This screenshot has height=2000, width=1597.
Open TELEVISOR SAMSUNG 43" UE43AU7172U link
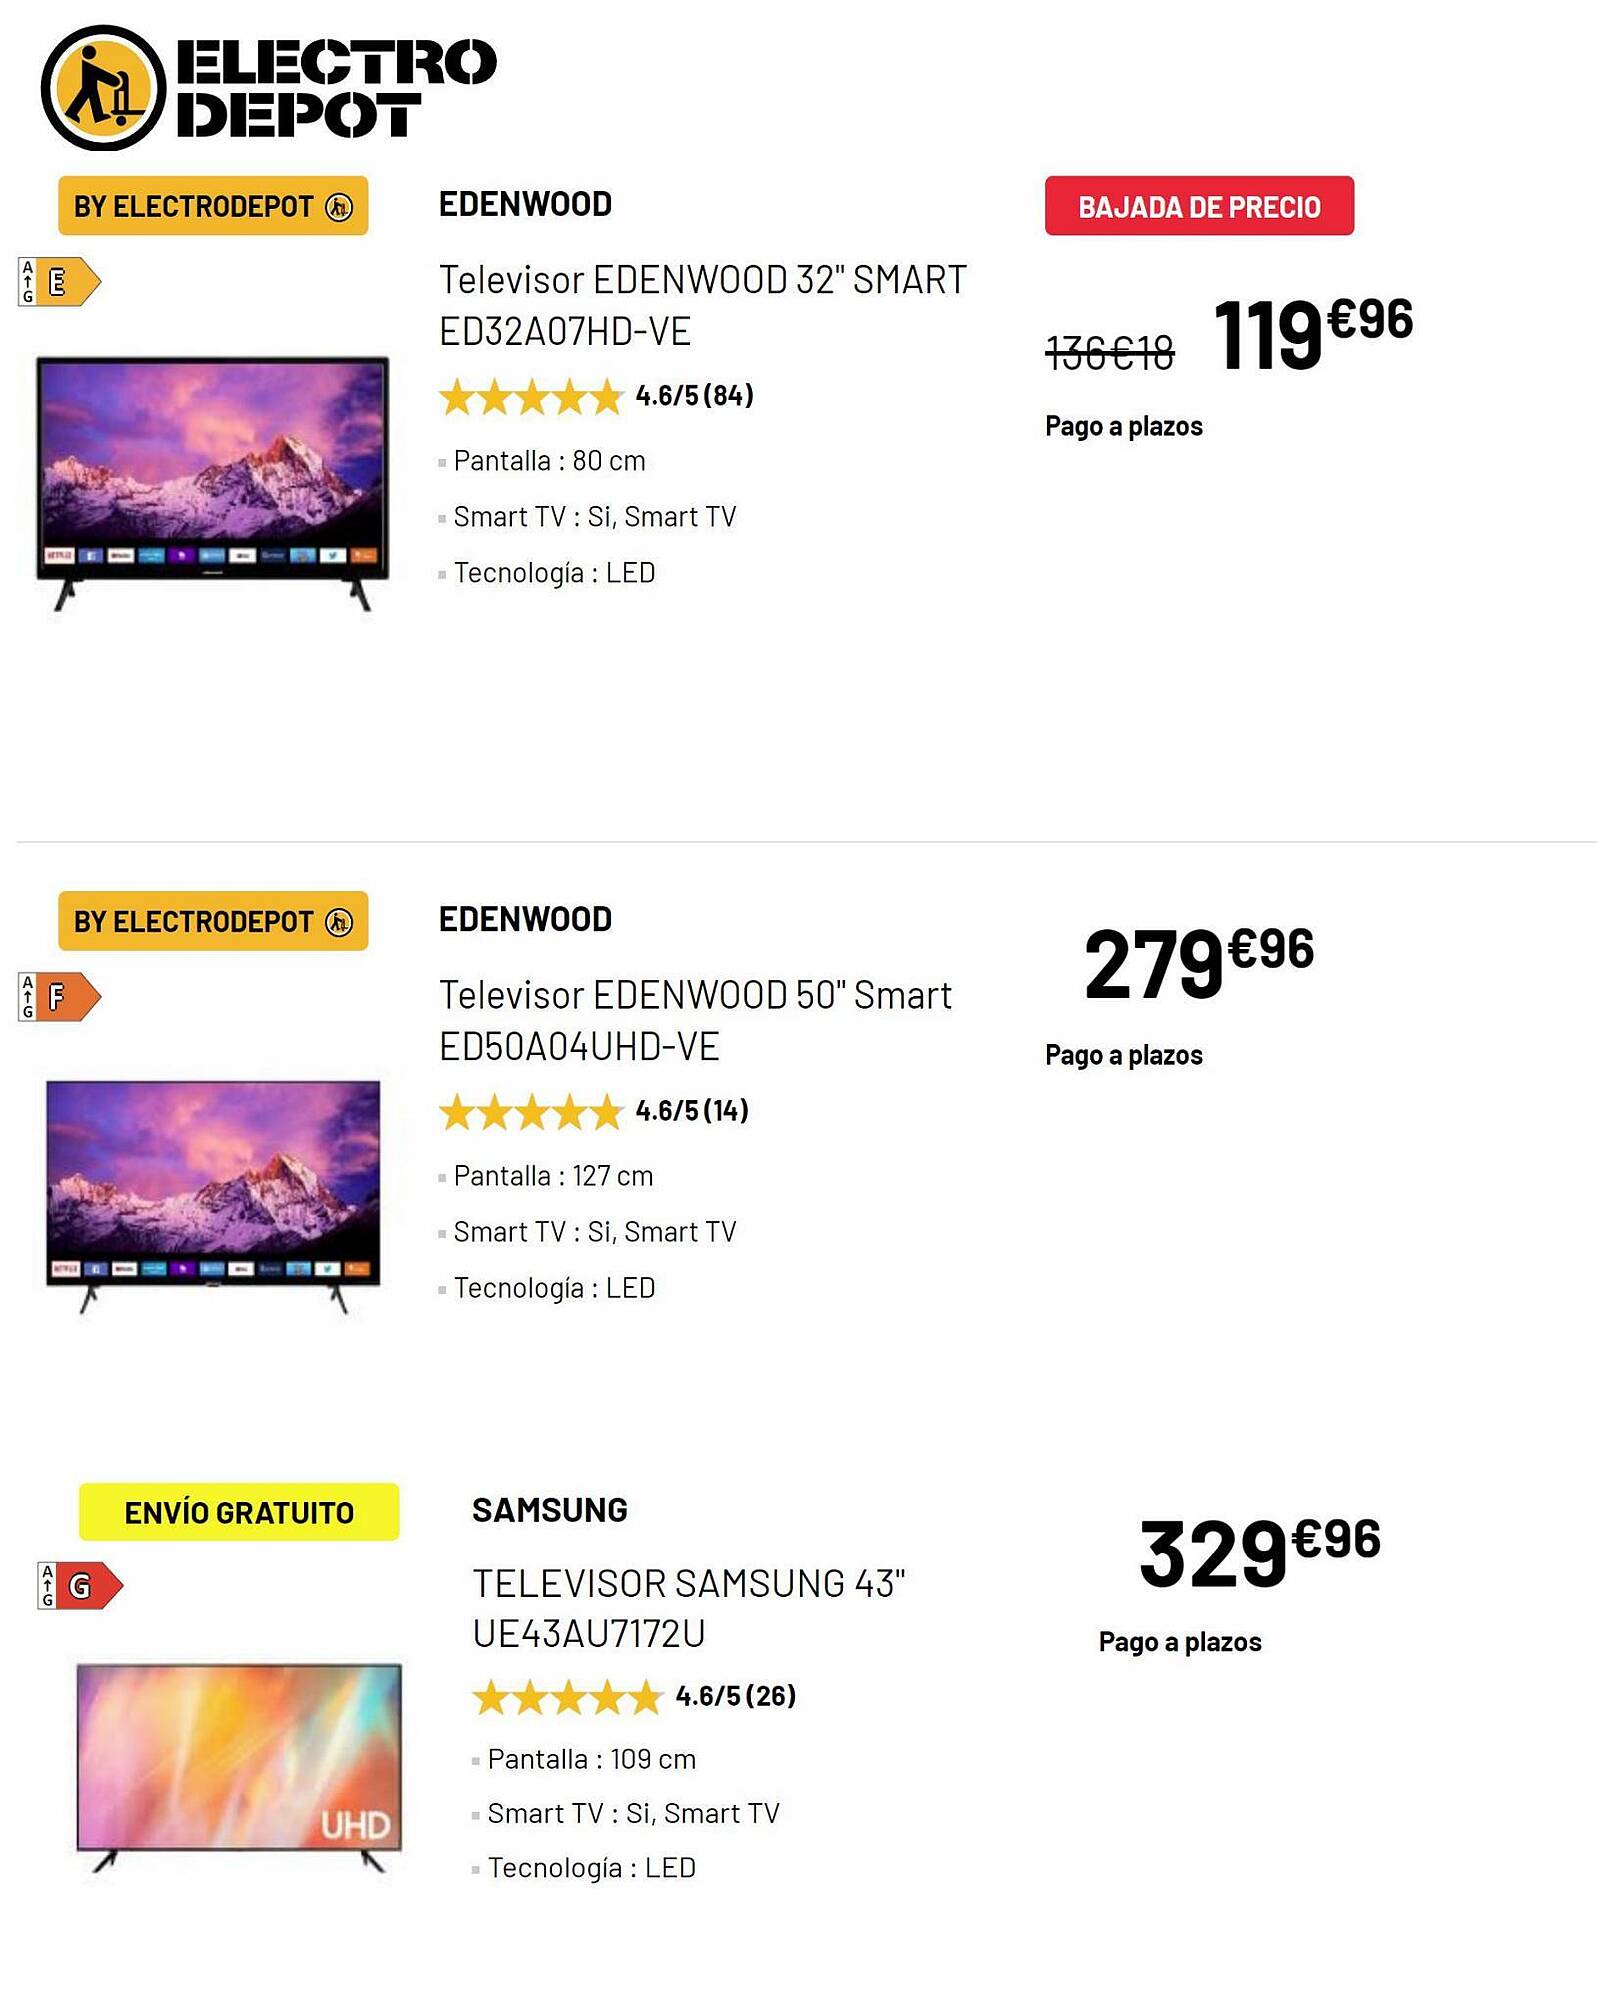688,1608
